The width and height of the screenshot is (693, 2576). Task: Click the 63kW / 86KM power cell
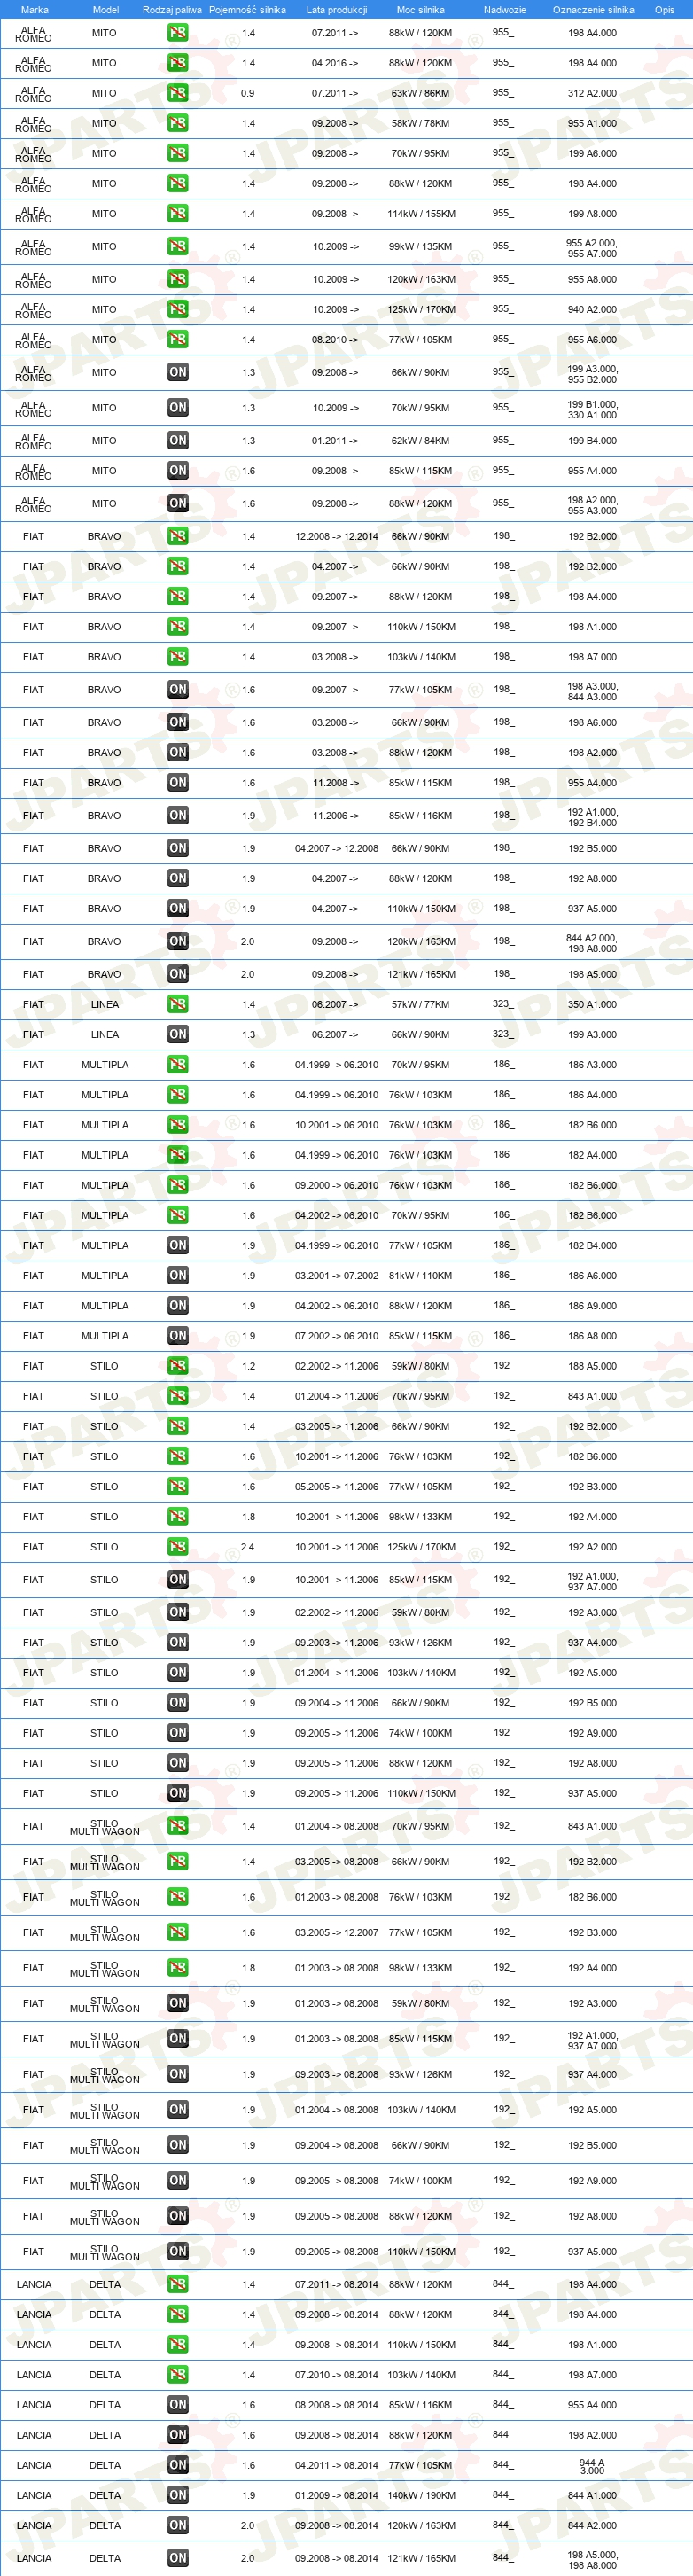tap(420, 93)
